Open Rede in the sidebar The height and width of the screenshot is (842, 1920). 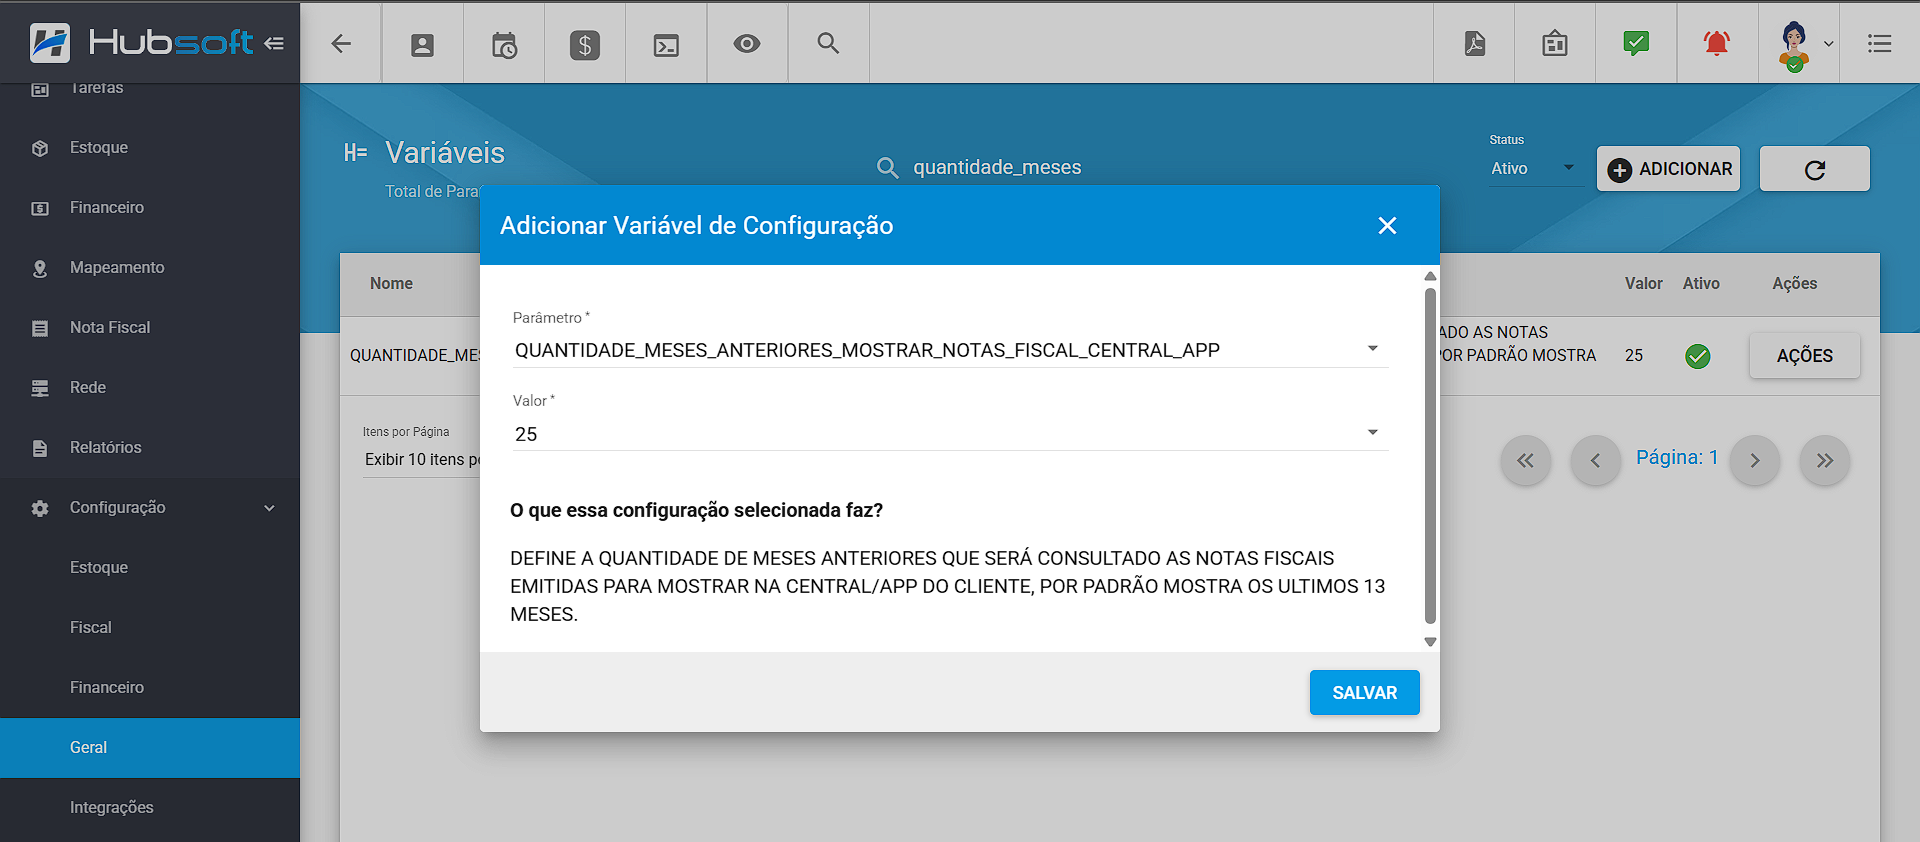point(150,388)
